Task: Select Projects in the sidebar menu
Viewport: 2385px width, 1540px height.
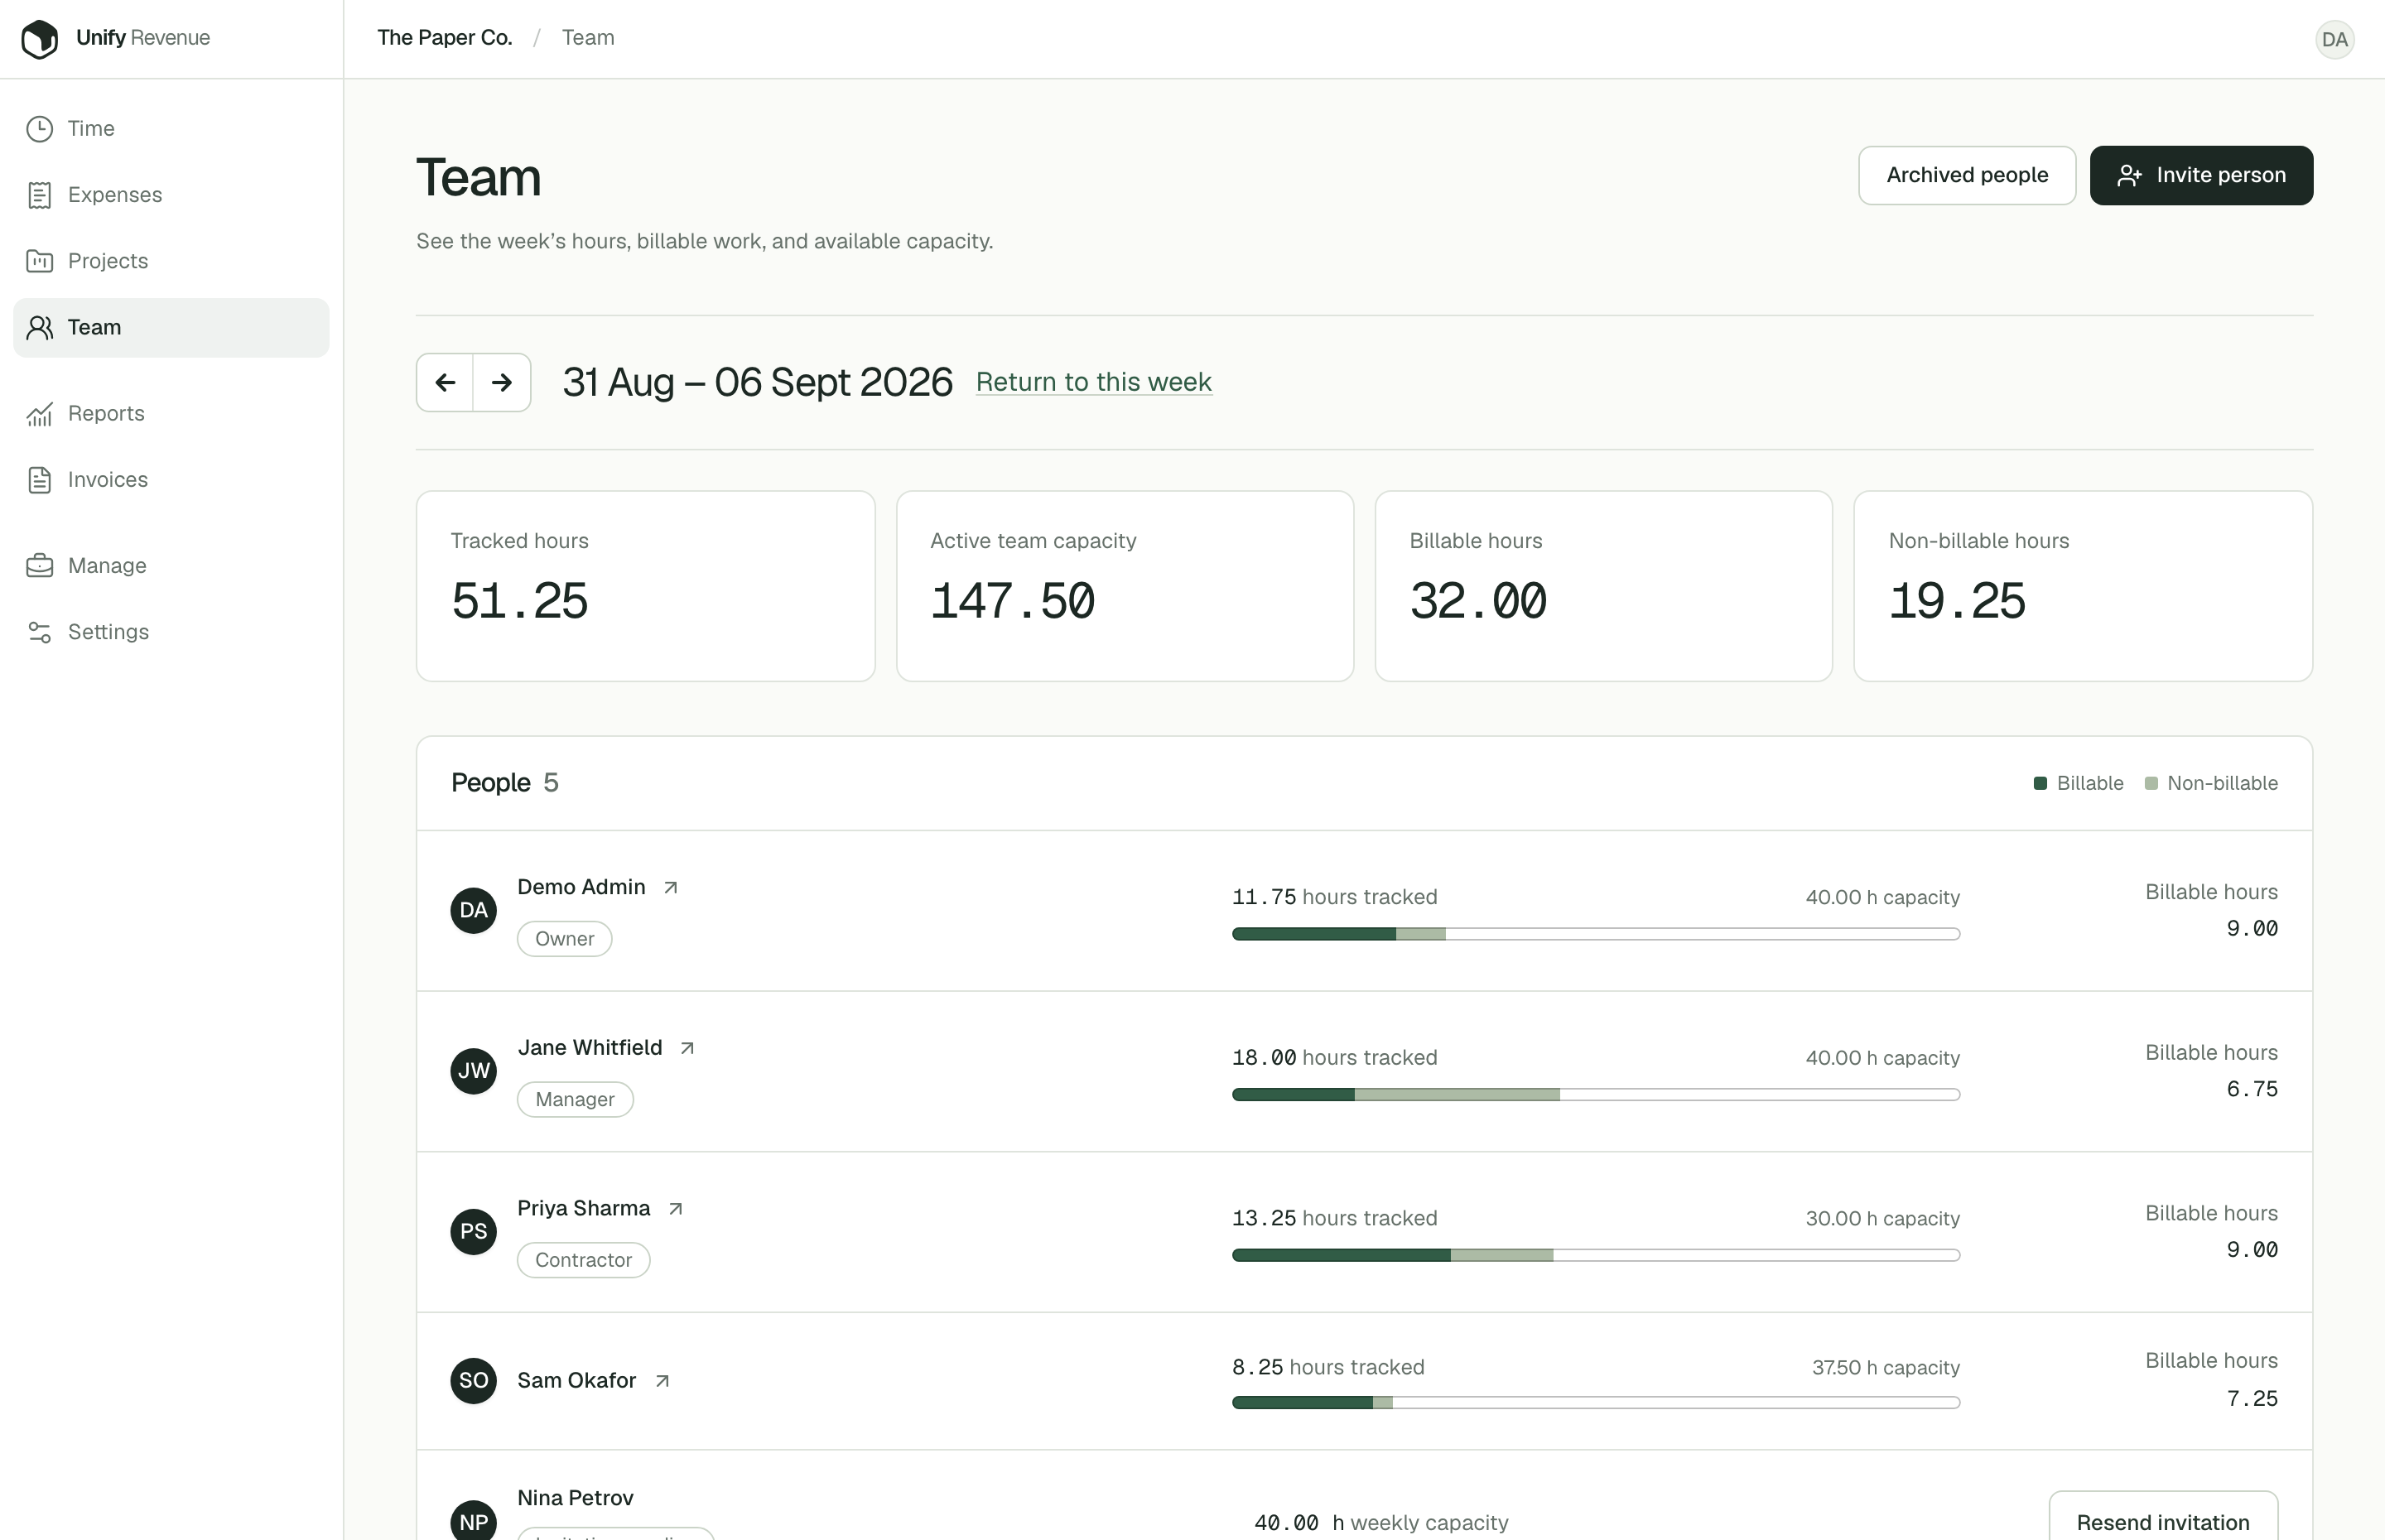Action: (171, 261)
